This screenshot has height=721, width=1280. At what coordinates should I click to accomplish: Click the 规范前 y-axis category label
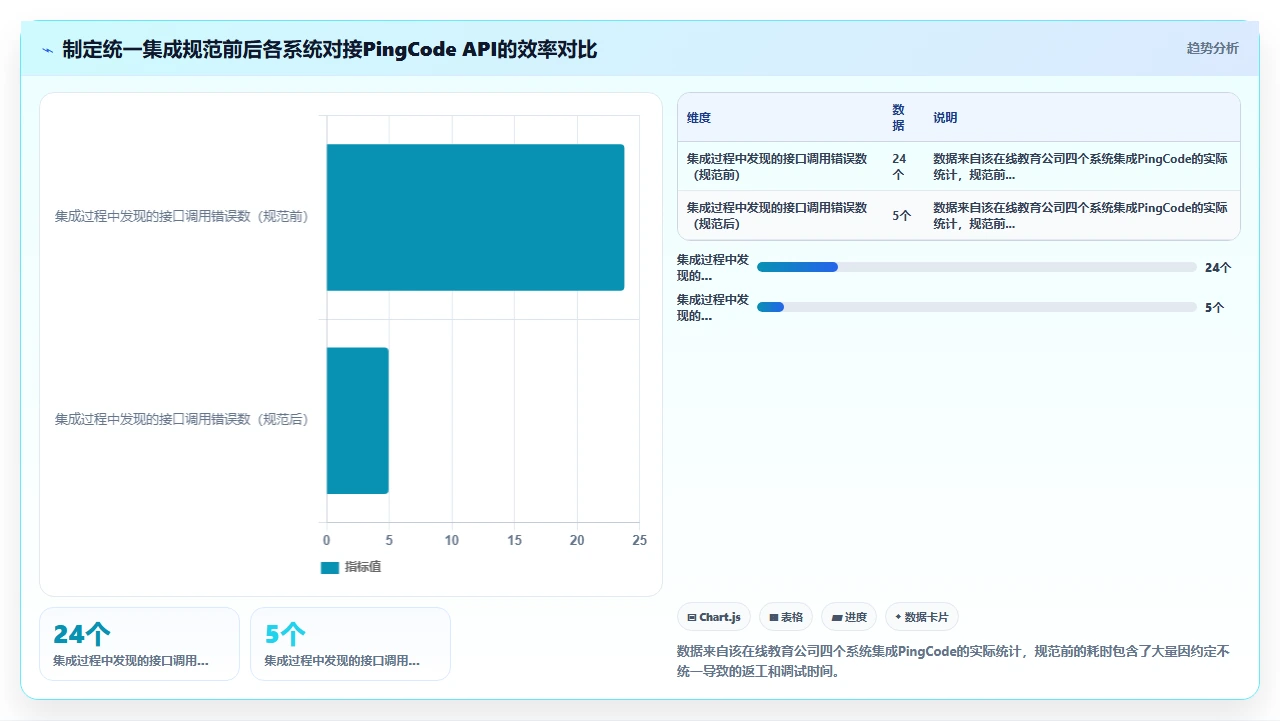click(x=182, y=217)
